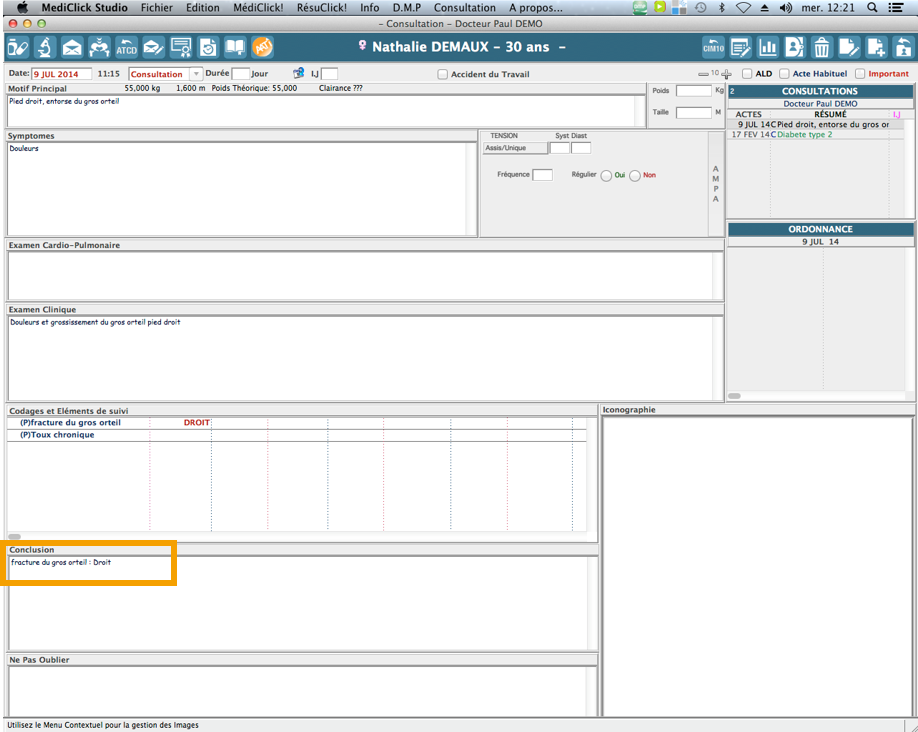Click the small icon beside I.J field
The image size is (918, 732).
299,73
